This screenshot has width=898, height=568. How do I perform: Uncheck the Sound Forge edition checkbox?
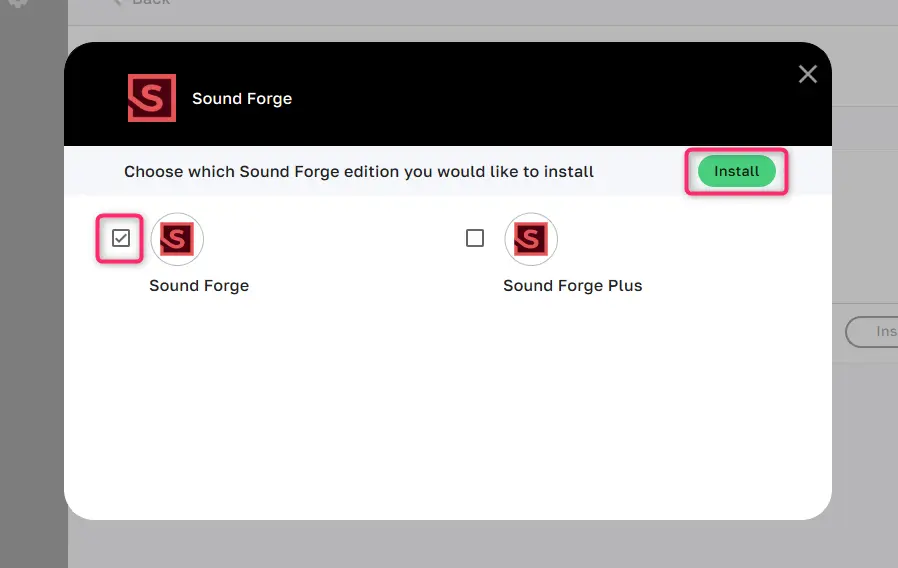[x=121, y=238]
